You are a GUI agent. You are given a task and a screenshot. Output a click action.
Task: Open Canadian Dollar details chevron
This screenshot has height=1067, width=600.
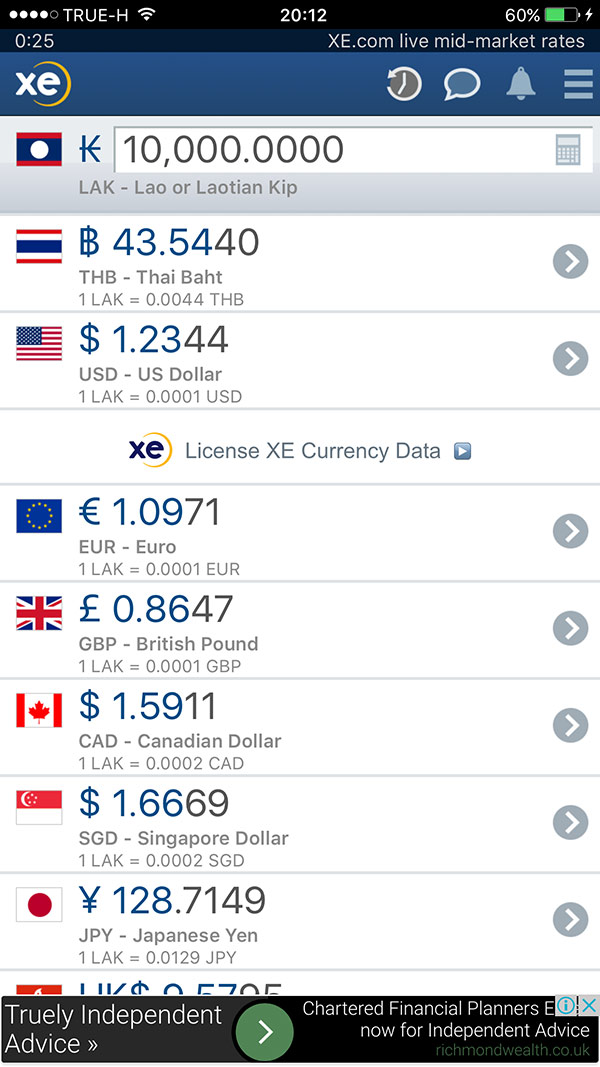[x=570, y=725]
